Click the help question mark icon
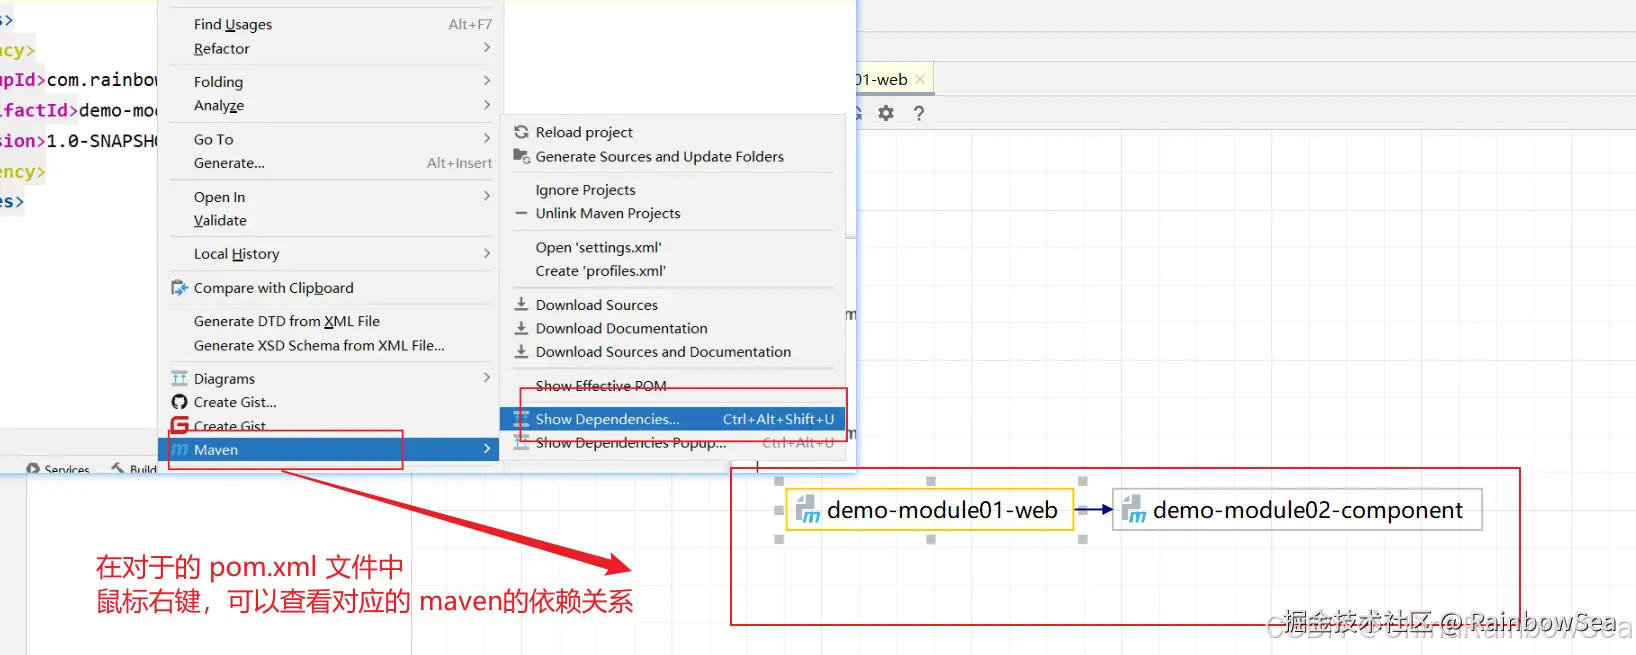Viewport: 1636px width, 655px height. tap(919, 113)
